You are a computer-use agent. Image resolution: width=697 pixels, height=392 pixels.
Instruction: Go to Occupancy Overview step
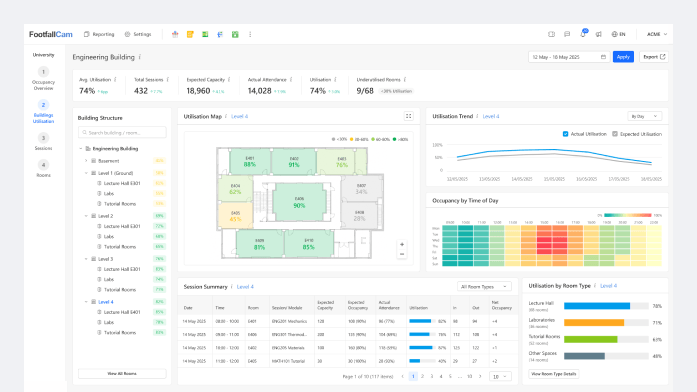[43, 78]
